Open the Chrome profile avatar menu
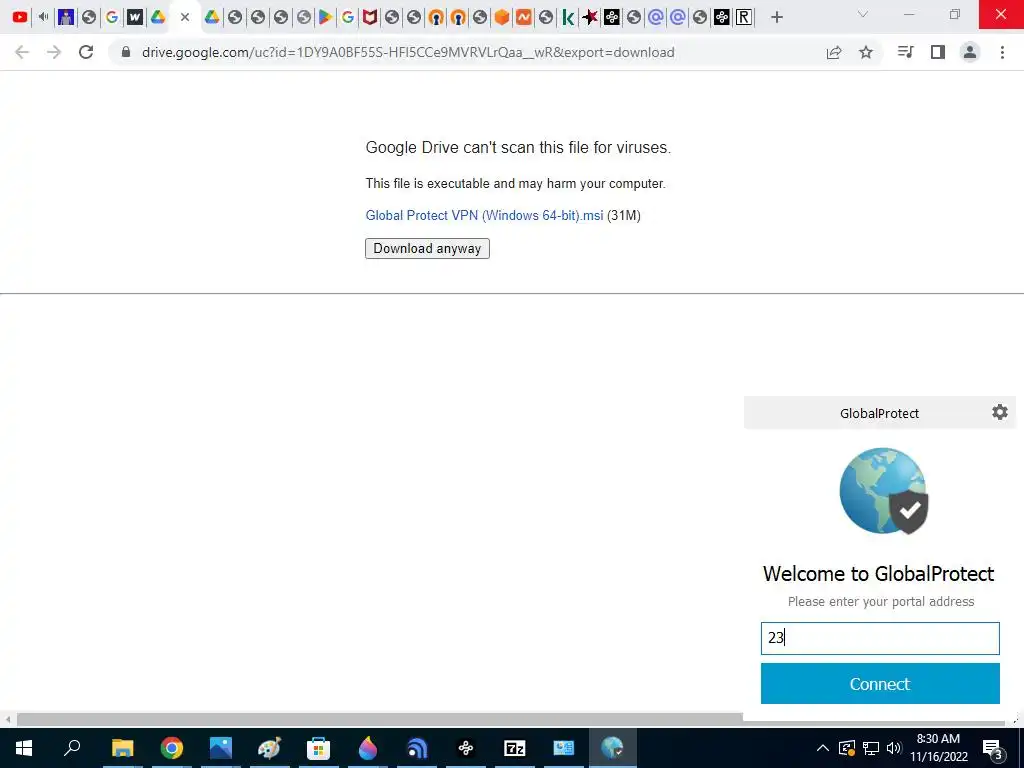This screenshot has height=768, width=1024. (x=970, y=52)
